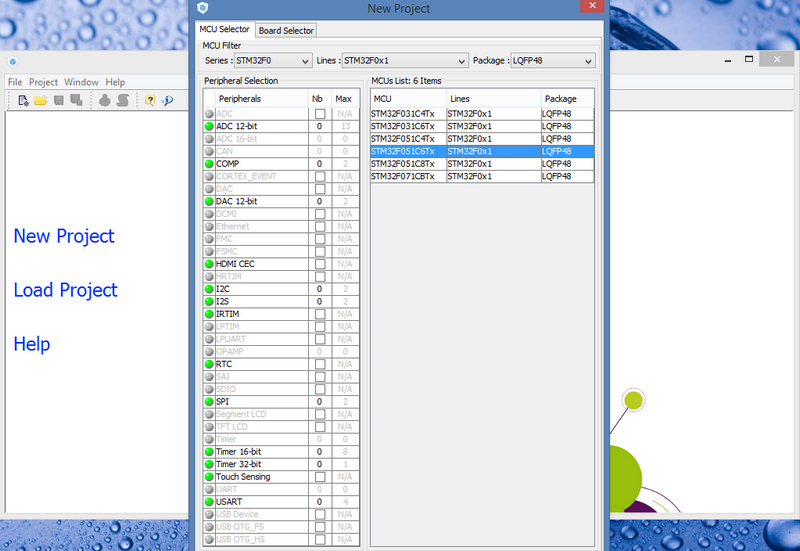
Task: Click the green status dot beside Timer 16-bit
Action: click(x=209, y=452)
